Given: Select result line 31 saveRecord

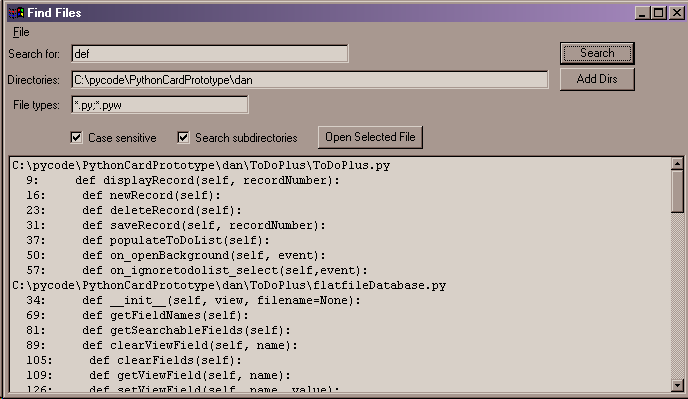Looking at the screenshot, I should pyautogui.click(x=176, y=225).
